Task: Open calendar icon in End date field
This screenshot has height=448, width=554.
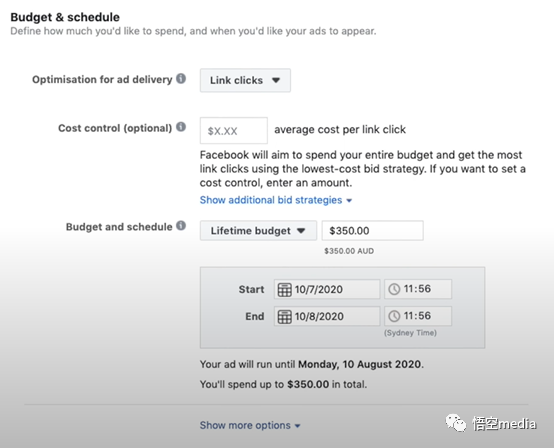Action: [x=284, y=316]
